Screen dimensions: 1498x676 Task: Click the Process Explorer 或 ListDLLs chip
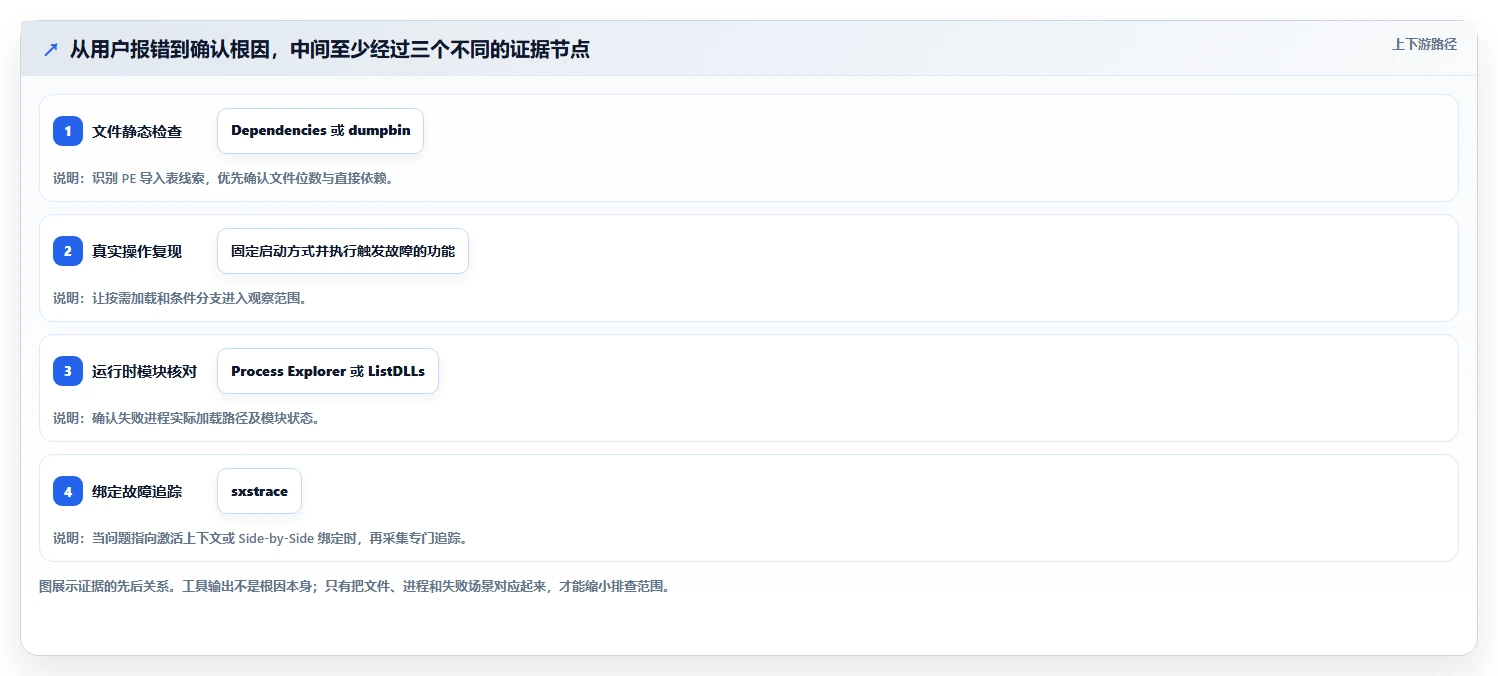(328, 371)
